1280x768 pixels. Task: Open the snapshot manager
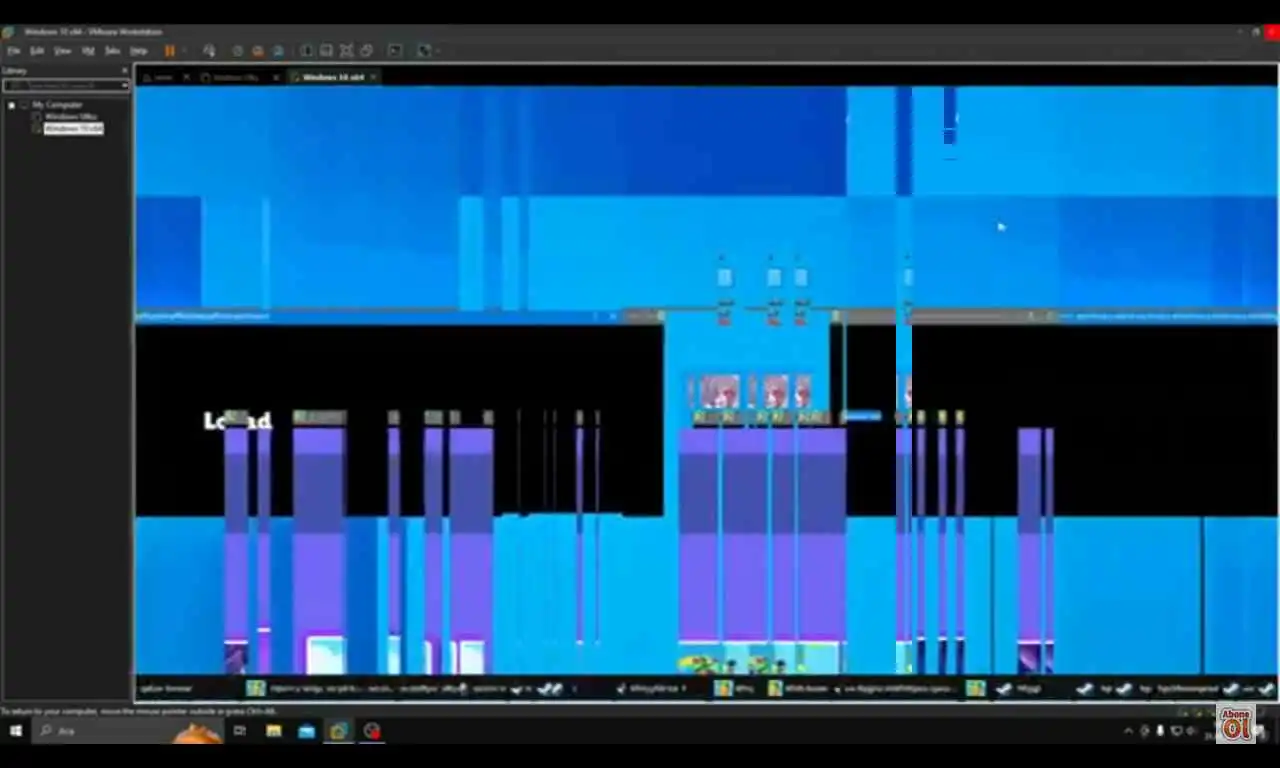tap(278, 50)
